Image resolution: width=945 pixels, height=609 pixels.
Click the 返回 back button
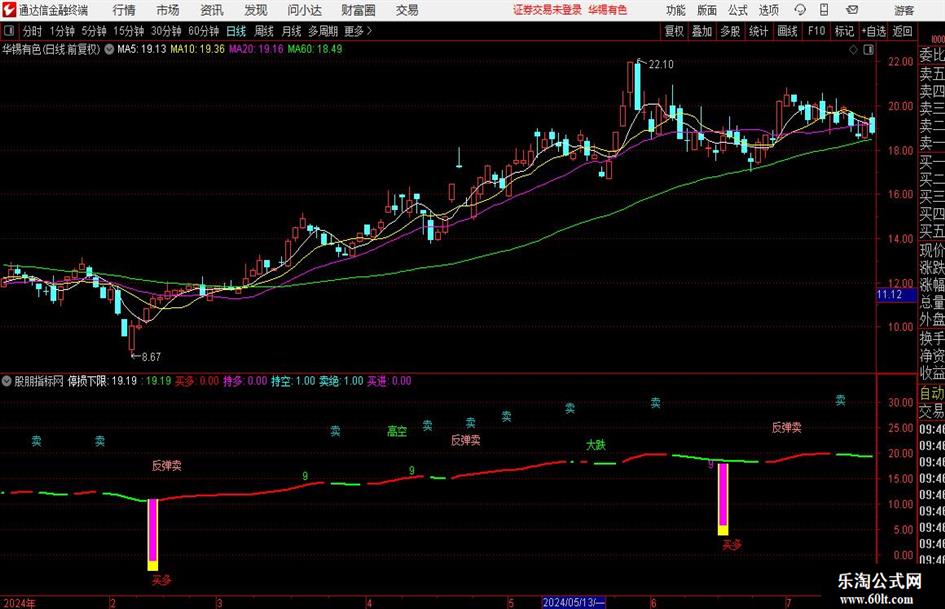tap(902, 31)
